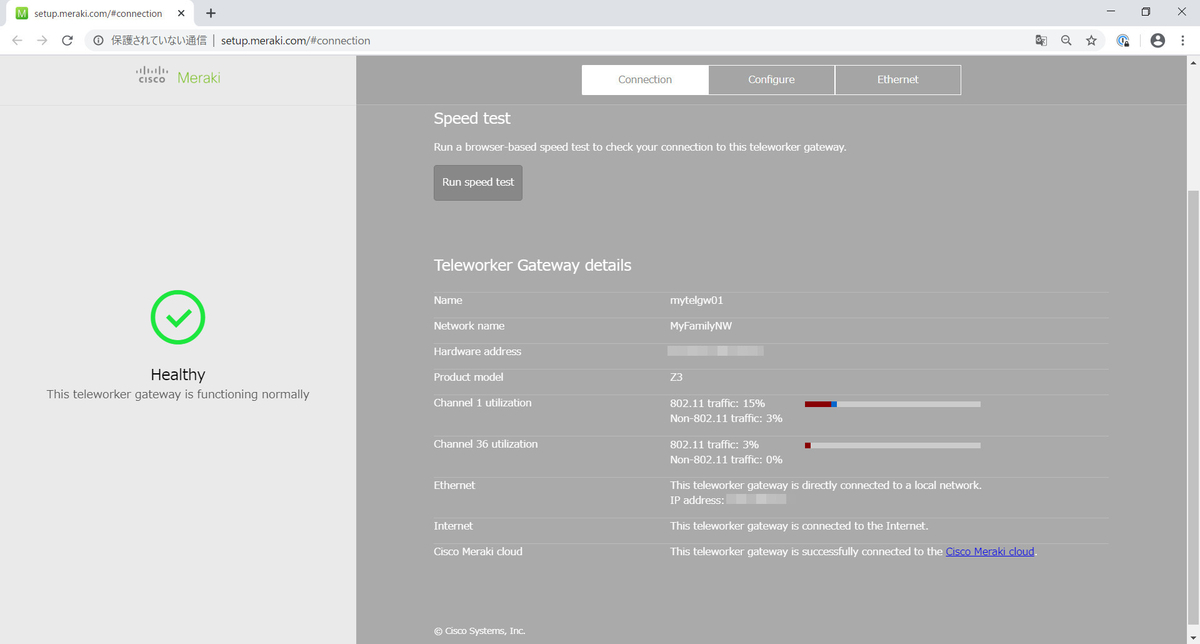Select the Connection tab

[645, 80]
